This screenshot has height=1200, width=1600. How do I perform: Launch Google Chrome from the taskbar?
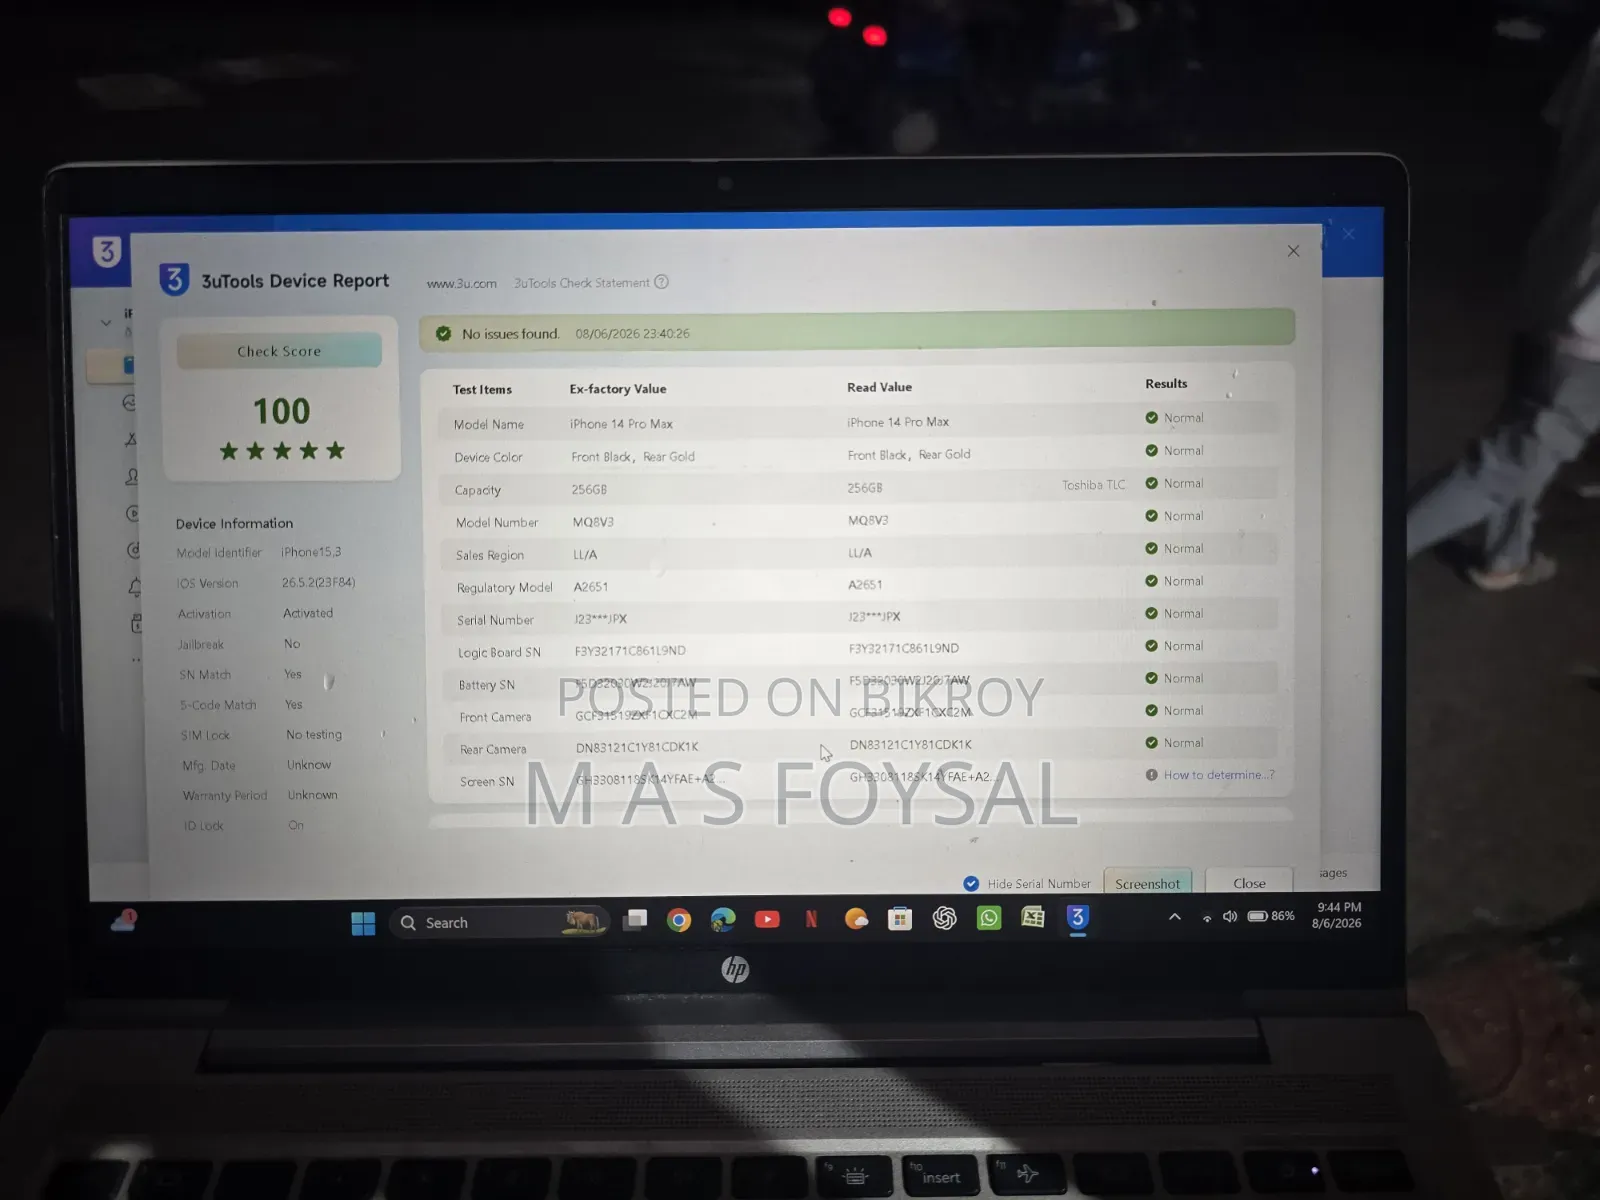pos(679,921)
